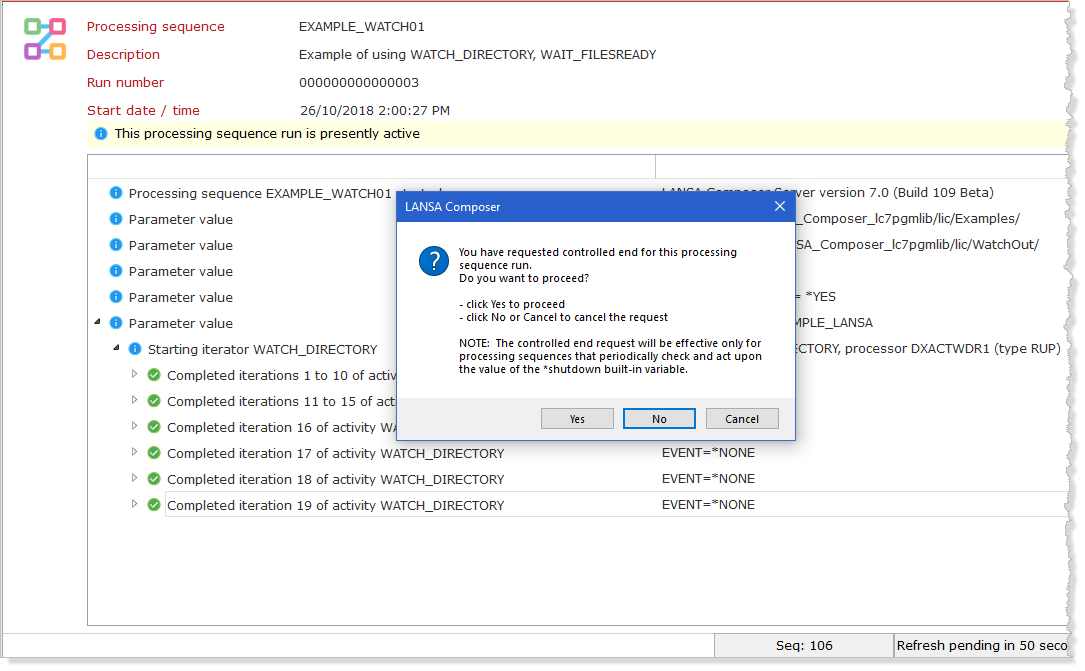Click green check icon for iteration 19
This screenshot has width=1085, height=671.
pyautogui.click(x=154, y=505)
